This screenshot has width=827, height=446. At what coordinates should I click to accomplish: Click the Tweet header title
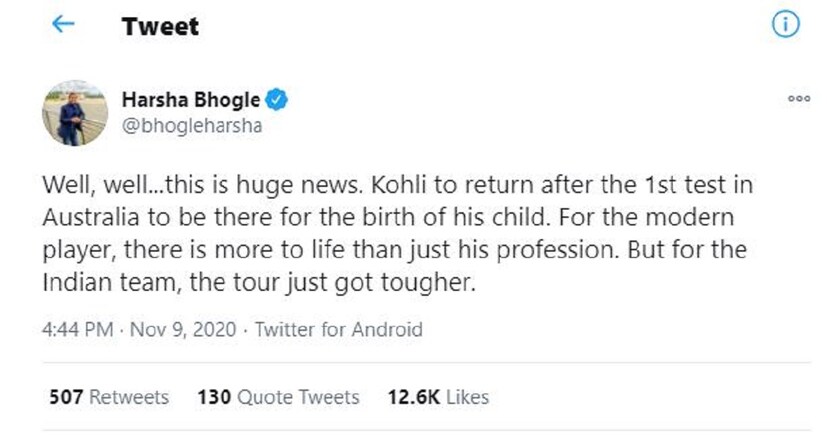tap(160, 27)
